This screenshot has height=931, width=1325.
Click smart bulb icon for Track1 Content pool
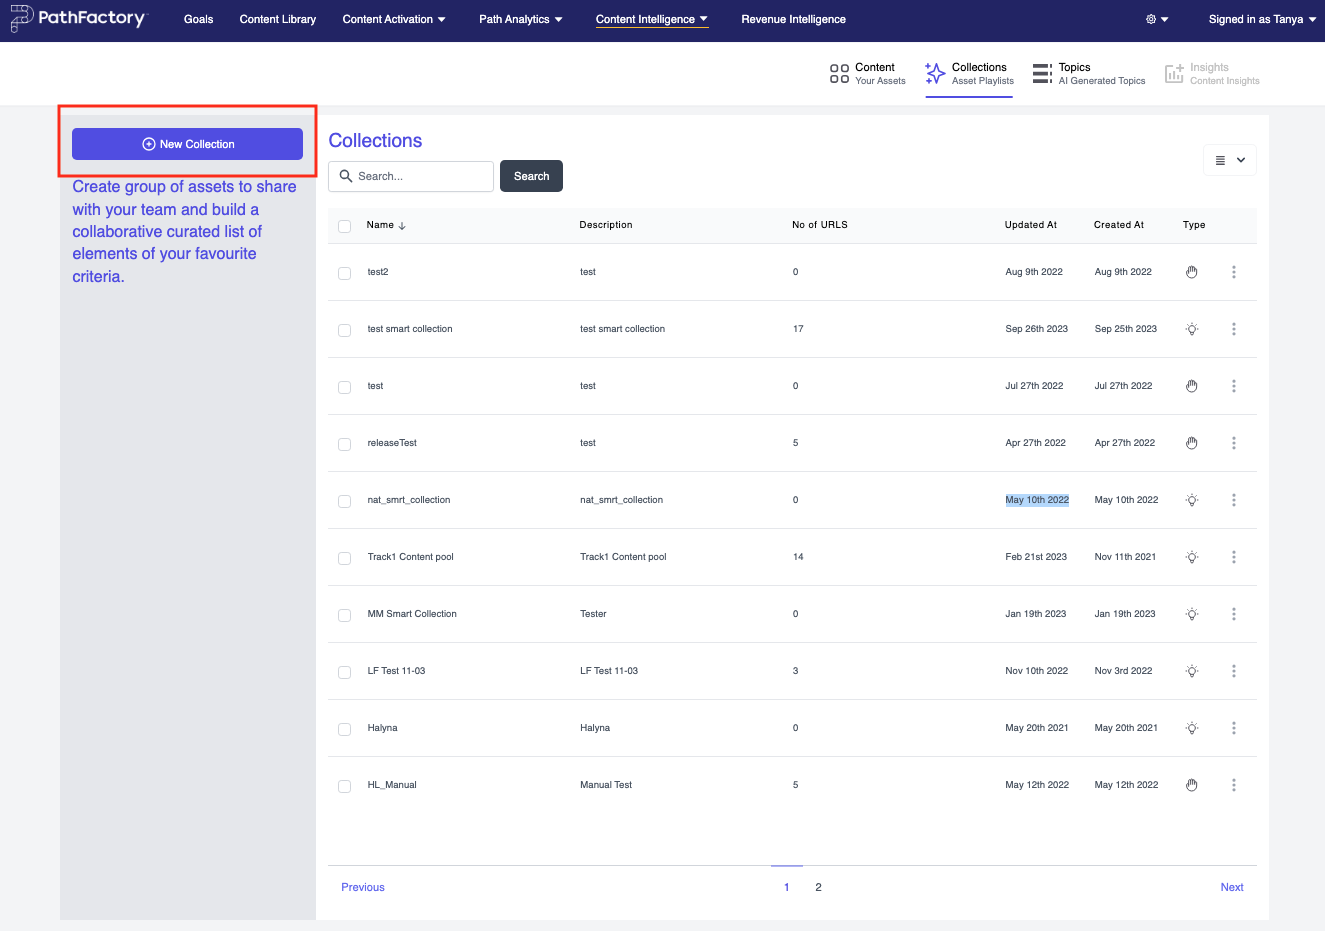coord(1191,557)
